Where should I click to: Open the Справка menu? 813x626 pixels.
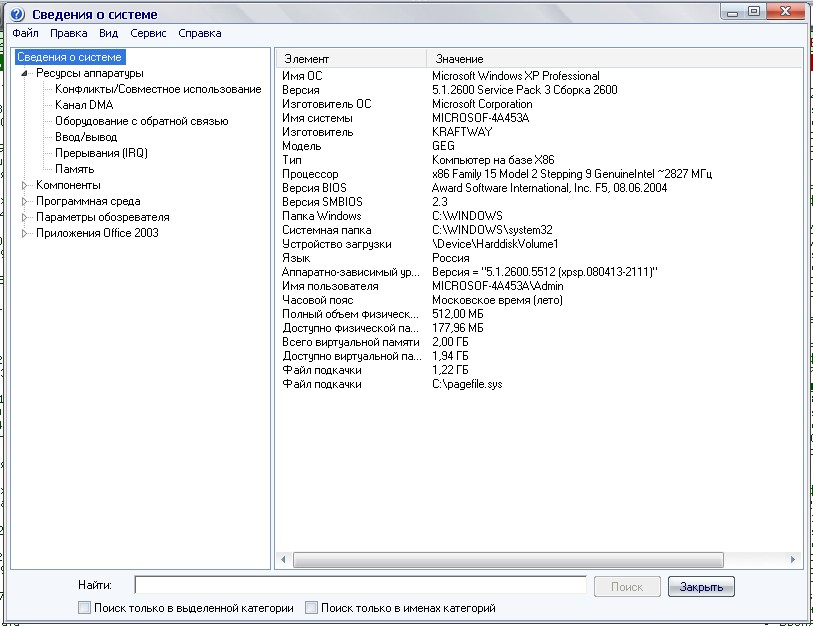pyautogui.click(x=200, y=33)
